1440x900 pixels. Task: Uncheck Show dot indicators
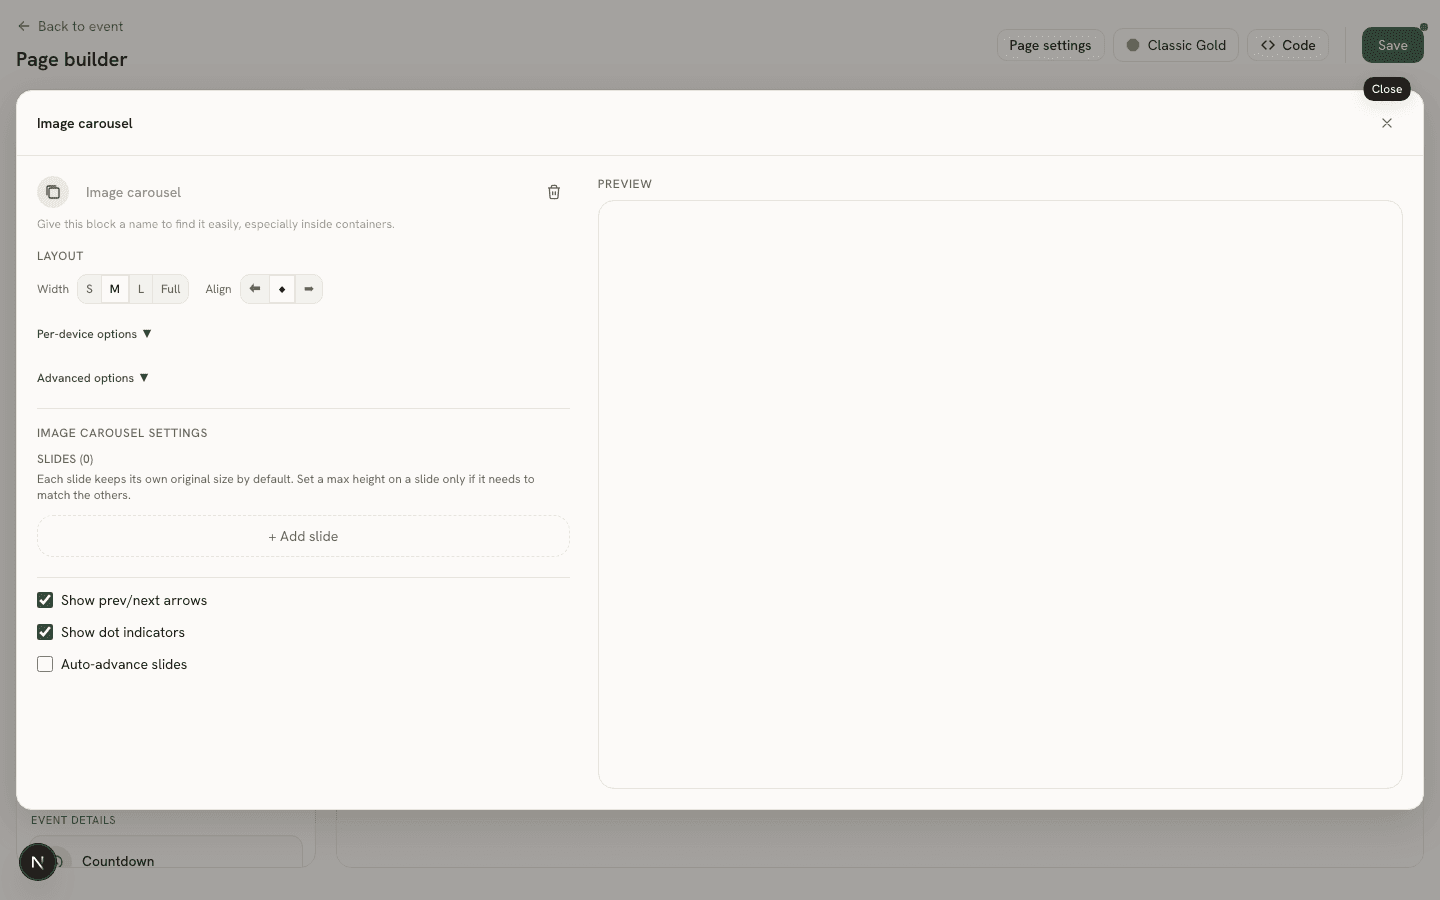45,632
